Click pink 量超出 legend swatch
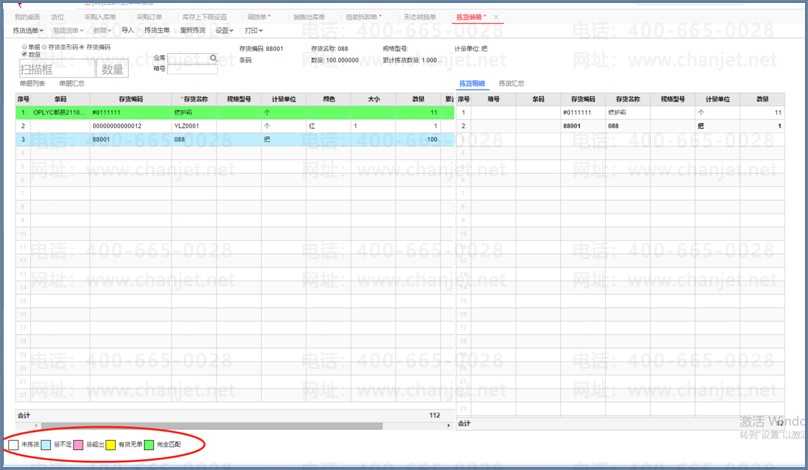808x470 pixels. pos(78,444)
